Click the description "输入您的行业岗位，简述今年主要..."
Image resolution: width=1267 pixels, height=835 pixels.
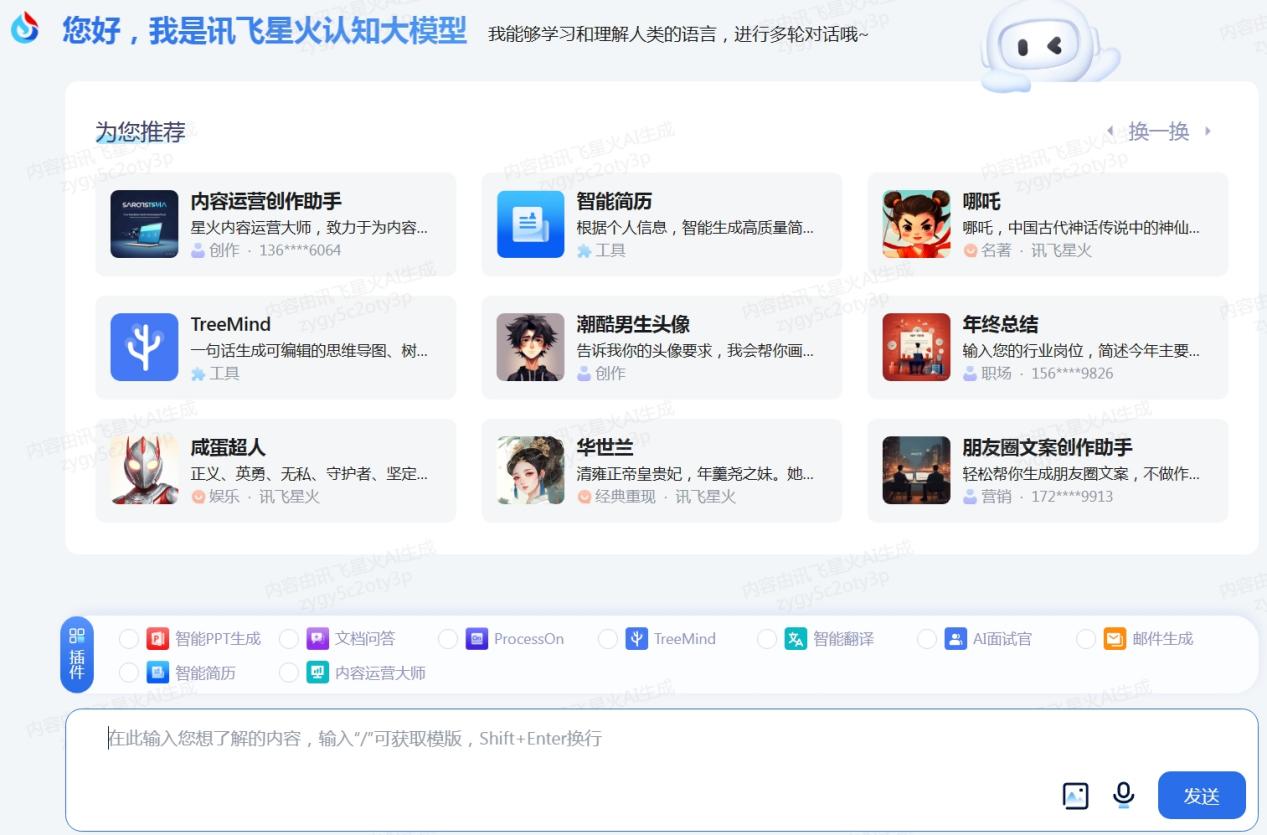1081,350
